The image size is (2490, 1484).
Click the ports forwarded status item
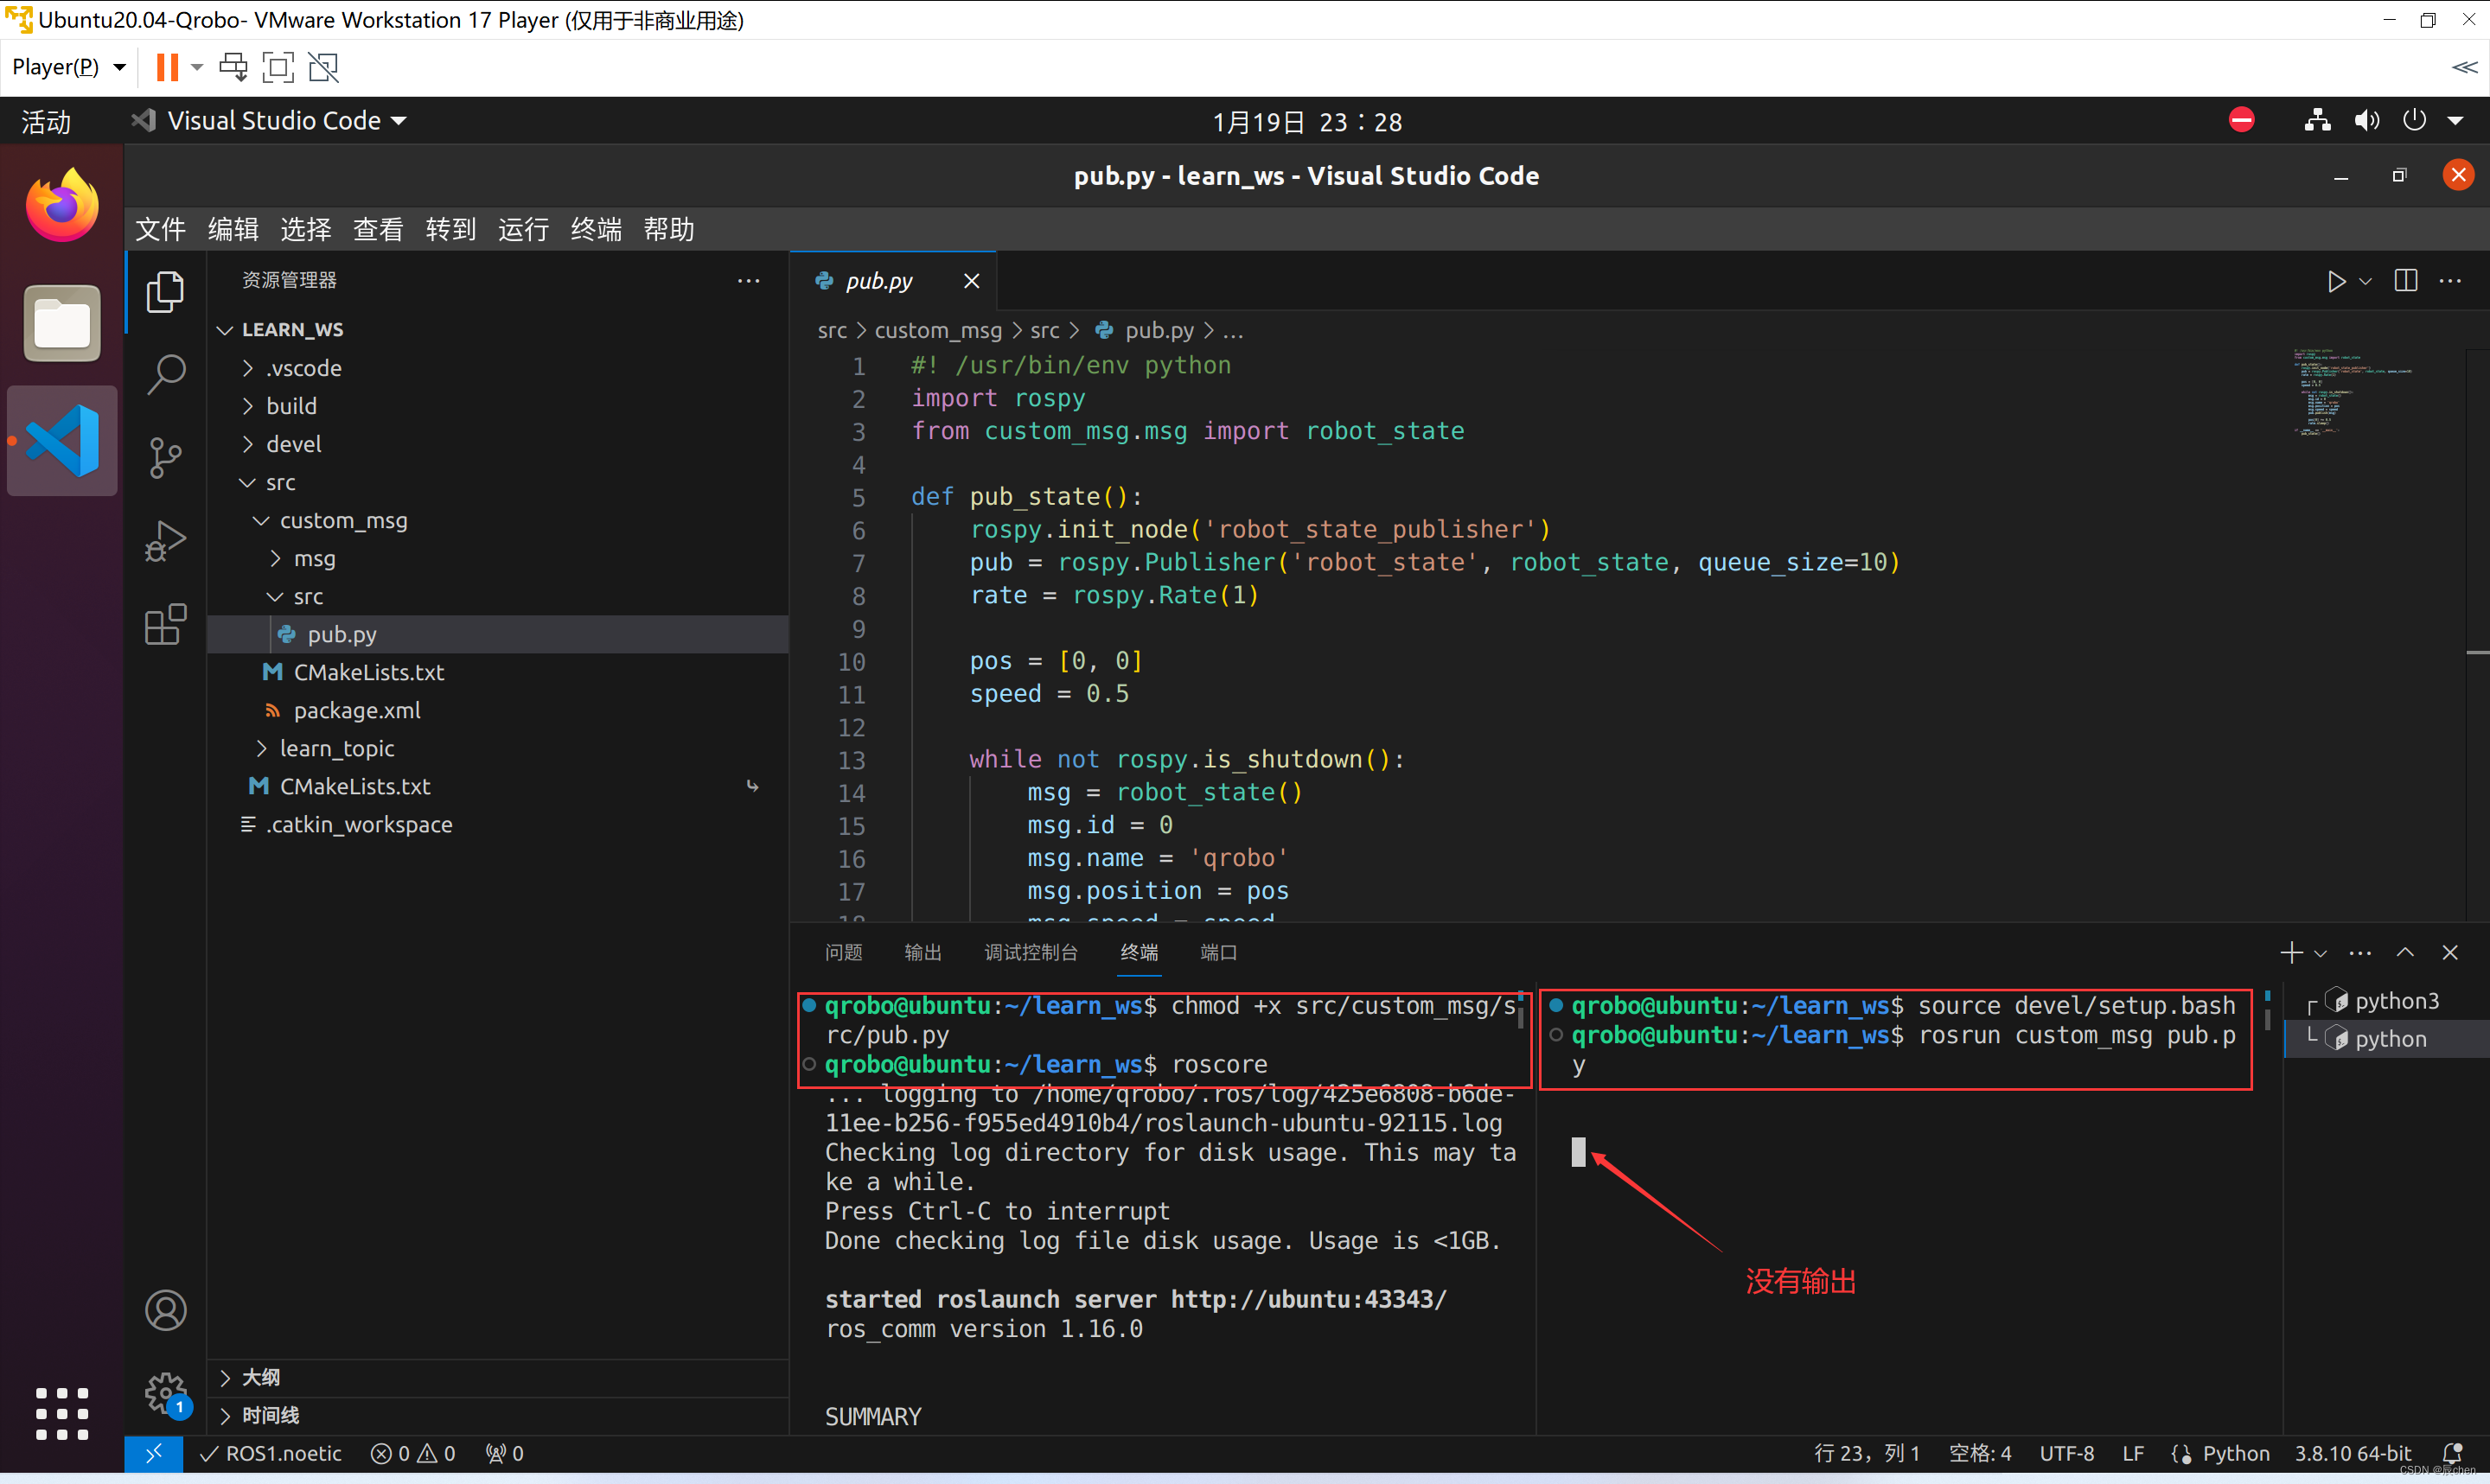(x=505, y=1454)
